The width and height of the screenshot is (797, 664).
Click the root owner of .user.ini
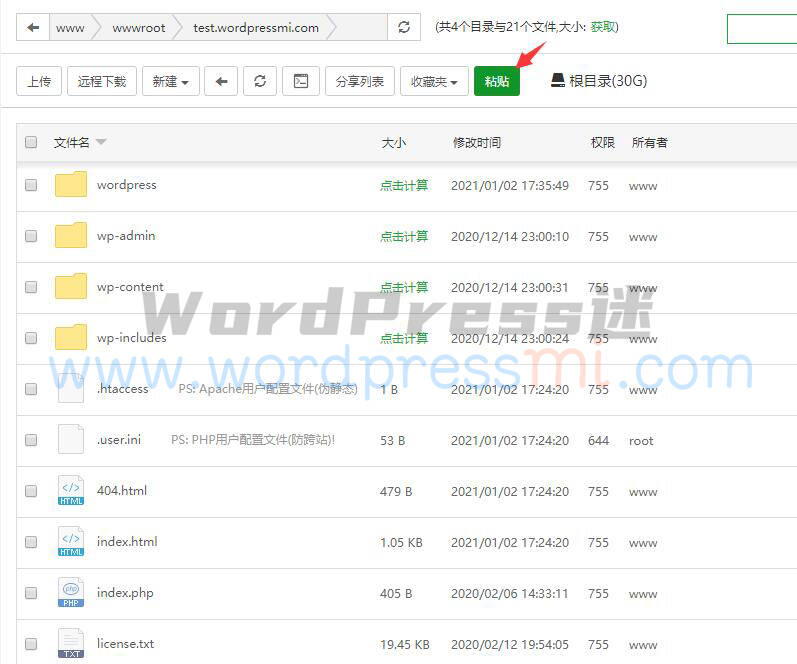click(641, 441)
